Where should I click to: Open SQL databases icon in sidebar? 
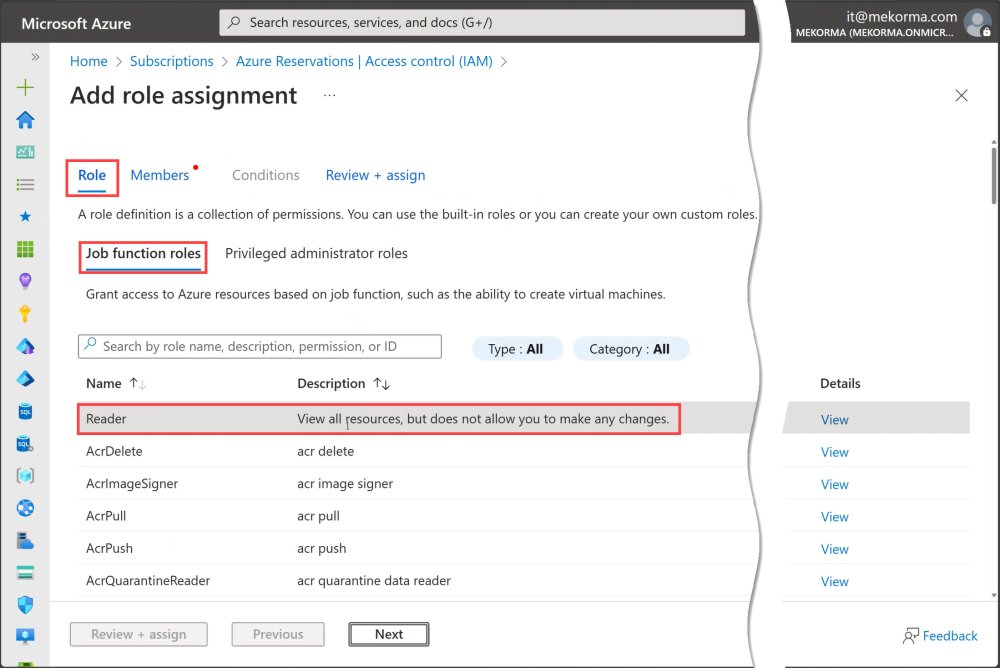[25, 412]
